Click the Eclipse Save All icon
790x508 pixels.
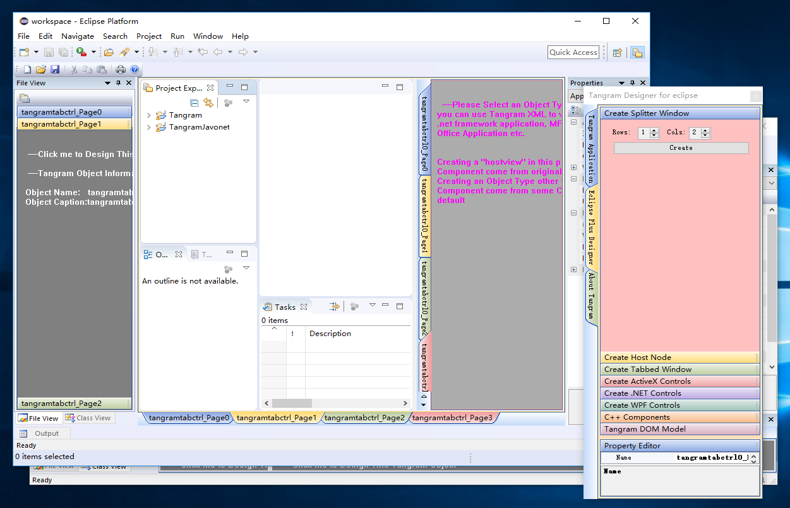[63, 52]
